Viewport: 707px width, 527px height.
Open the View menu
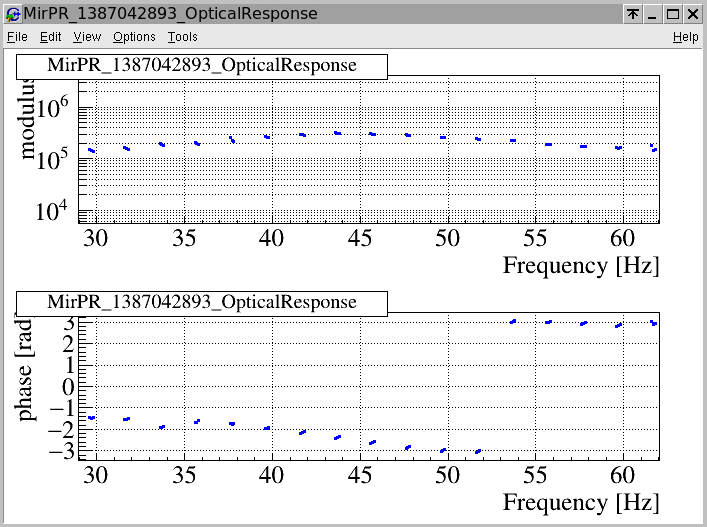coord(87,37)
